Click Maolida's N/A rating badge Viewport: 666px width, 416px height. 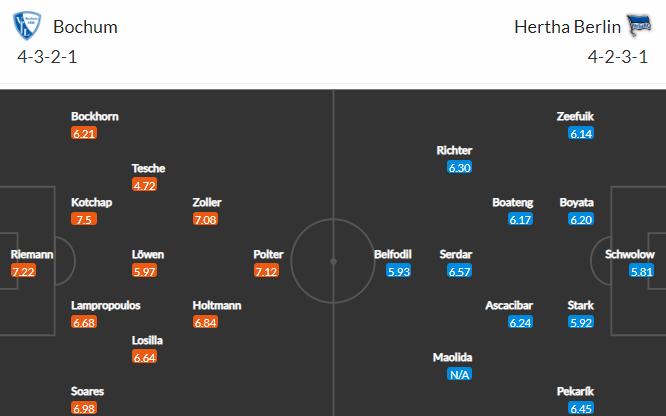460,374
